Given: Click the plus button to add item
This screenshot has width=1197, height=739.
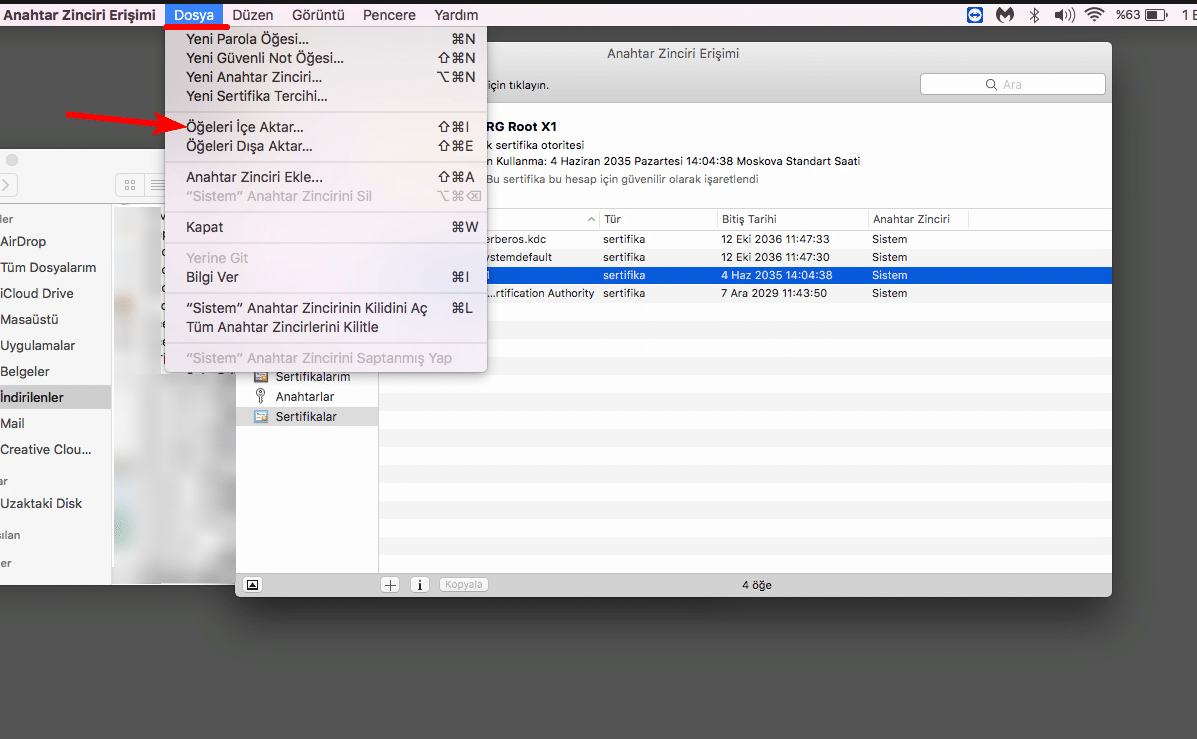Looking at the screenshot, I should (x=390, y=585).
